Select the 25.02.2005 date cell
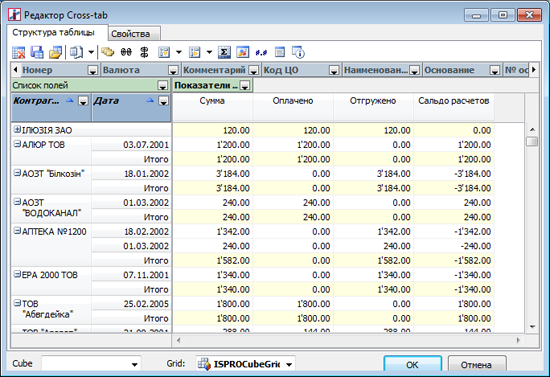This screenshot has width=550, height=377. (x=132, y=304)
